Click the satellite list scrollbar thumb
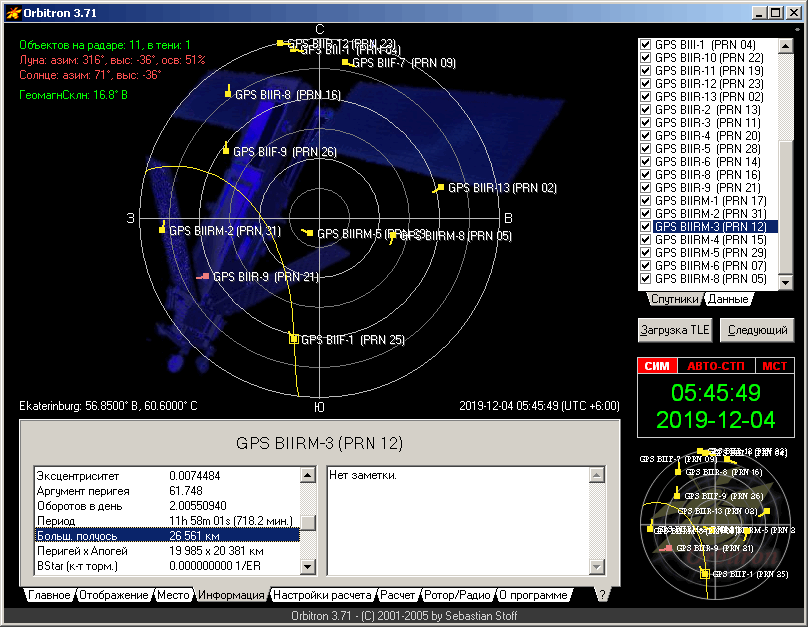Image resolution: width=808 pixels, height=627 pixels. 785,208
